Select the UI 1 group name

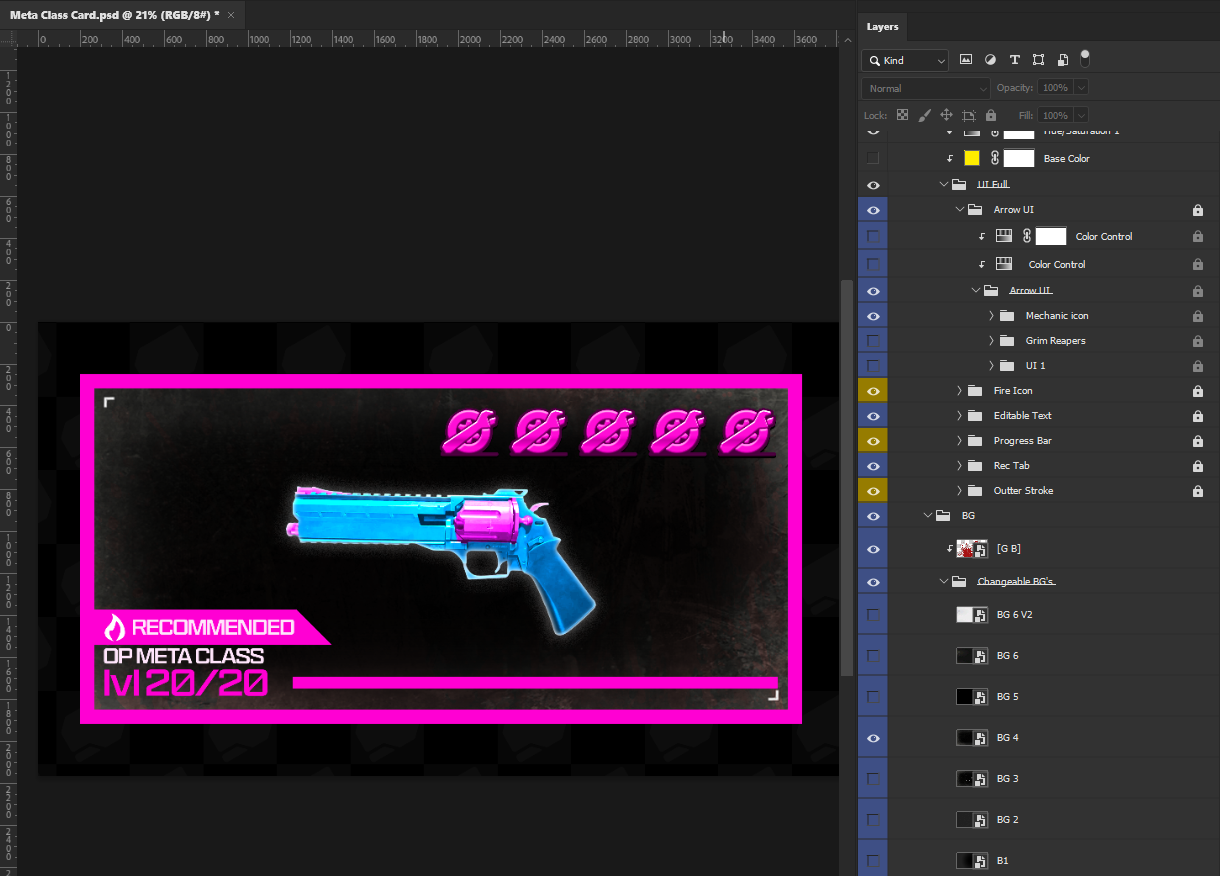coord(1035,366)
